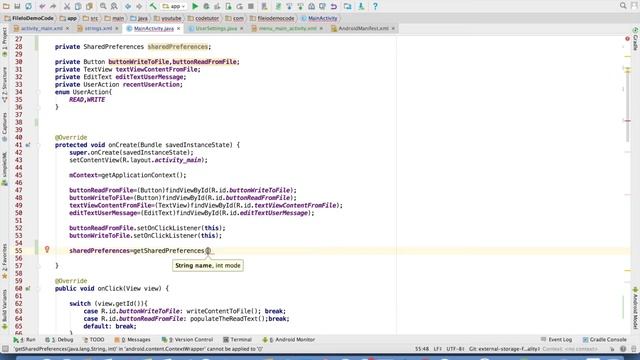The height and width of the screenshot is (360, 640).
Task: Switch to the activity_main.xml tab
Action: [x=42, y=29]
